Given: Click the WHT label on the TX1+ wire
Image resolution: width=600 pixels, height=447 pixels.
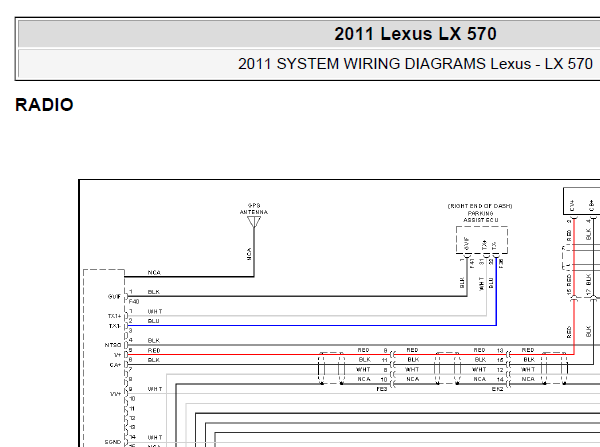Looking at the screenshot, I should [155, 312].
